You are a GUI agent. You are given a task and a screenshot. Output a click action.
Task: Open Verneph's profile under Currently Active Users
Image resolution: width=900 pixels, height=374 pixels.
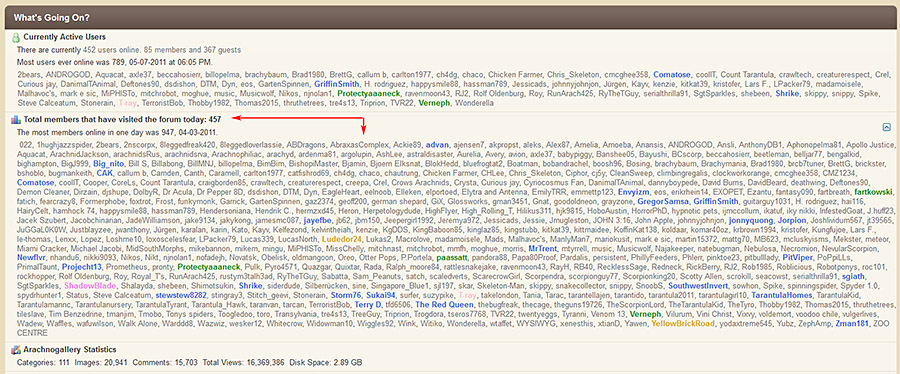pos(434,103)
